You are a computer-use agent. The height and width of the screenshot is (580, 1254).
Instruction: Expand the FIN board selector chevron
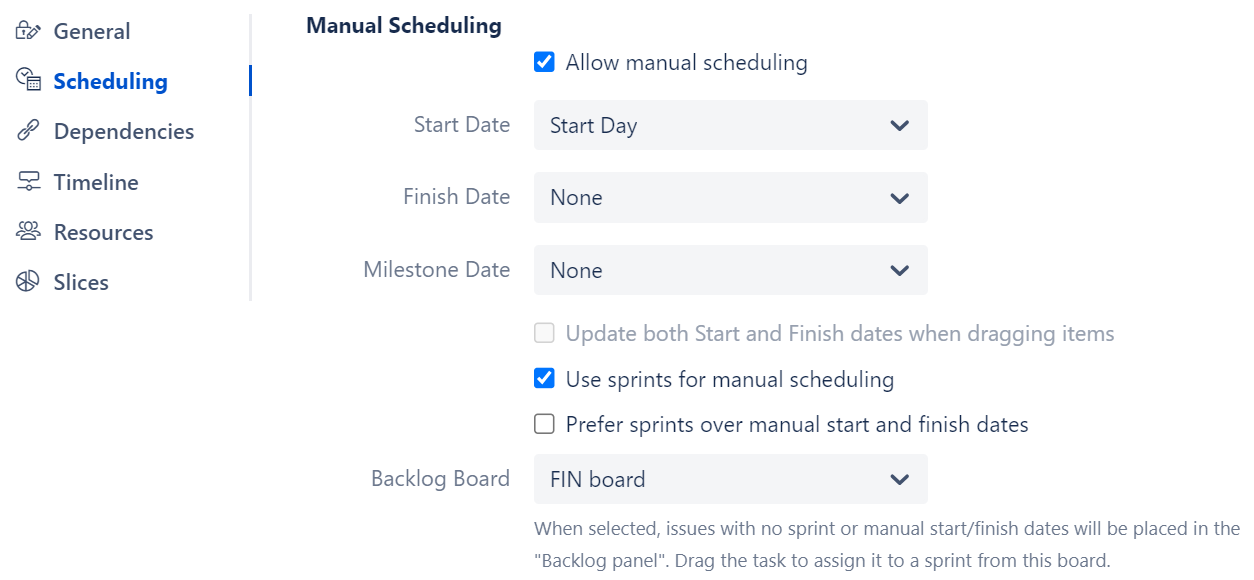pos(898,479)
